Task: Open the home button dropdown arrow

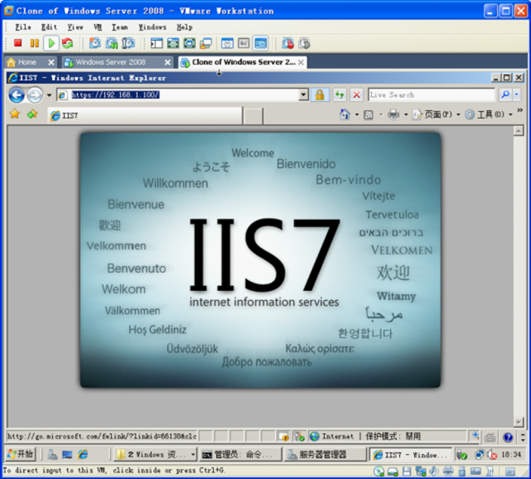Action: [357, 115]
